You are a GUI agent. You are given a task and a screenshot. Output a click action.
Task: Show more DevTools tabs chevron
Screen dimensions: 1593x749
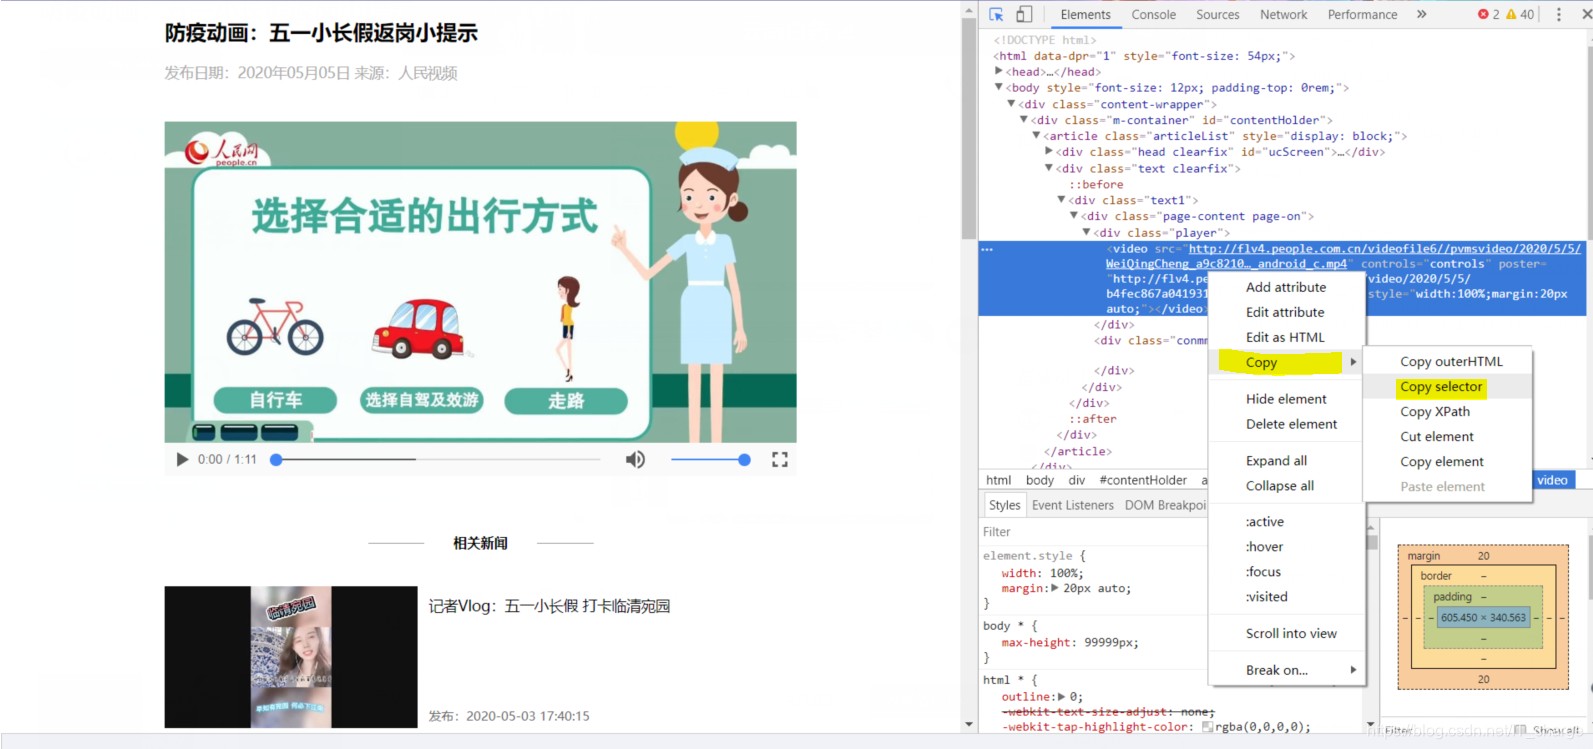click(1421, 14)
